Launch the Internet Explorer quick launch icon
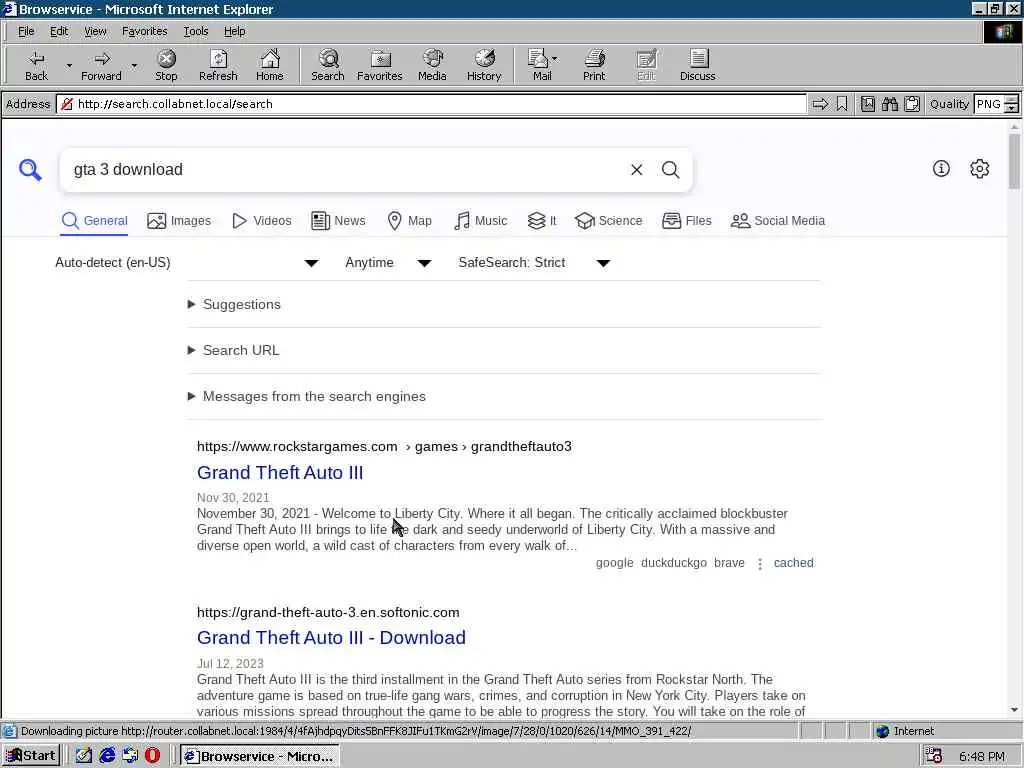The image size is (1024, 768). coord(107,756)
